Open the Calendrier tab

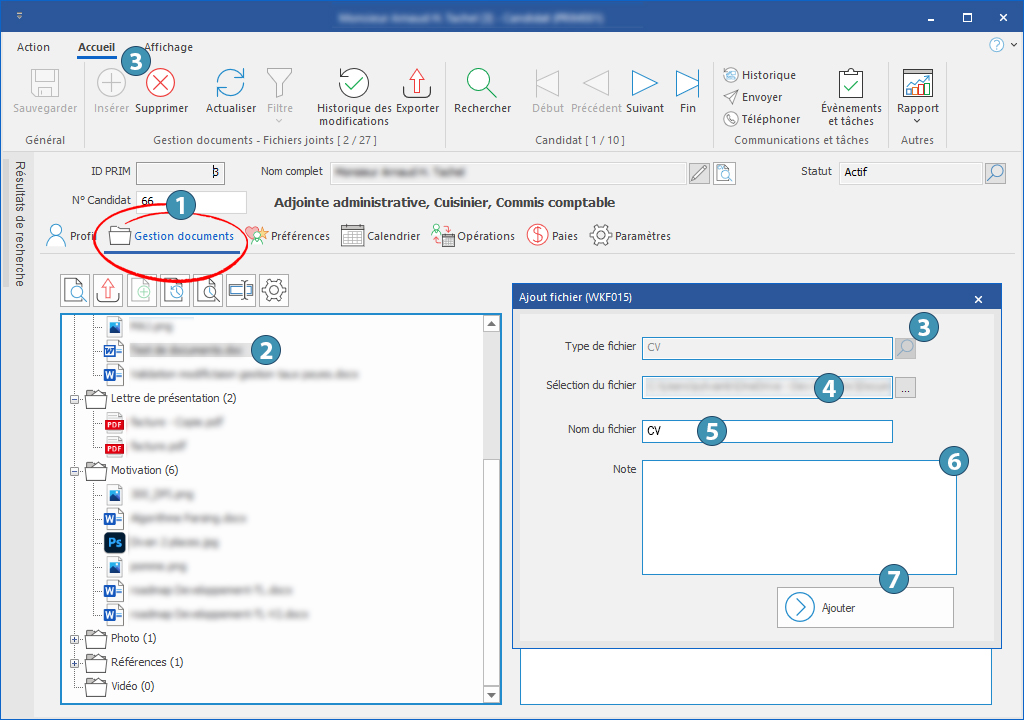coord(381,236)
